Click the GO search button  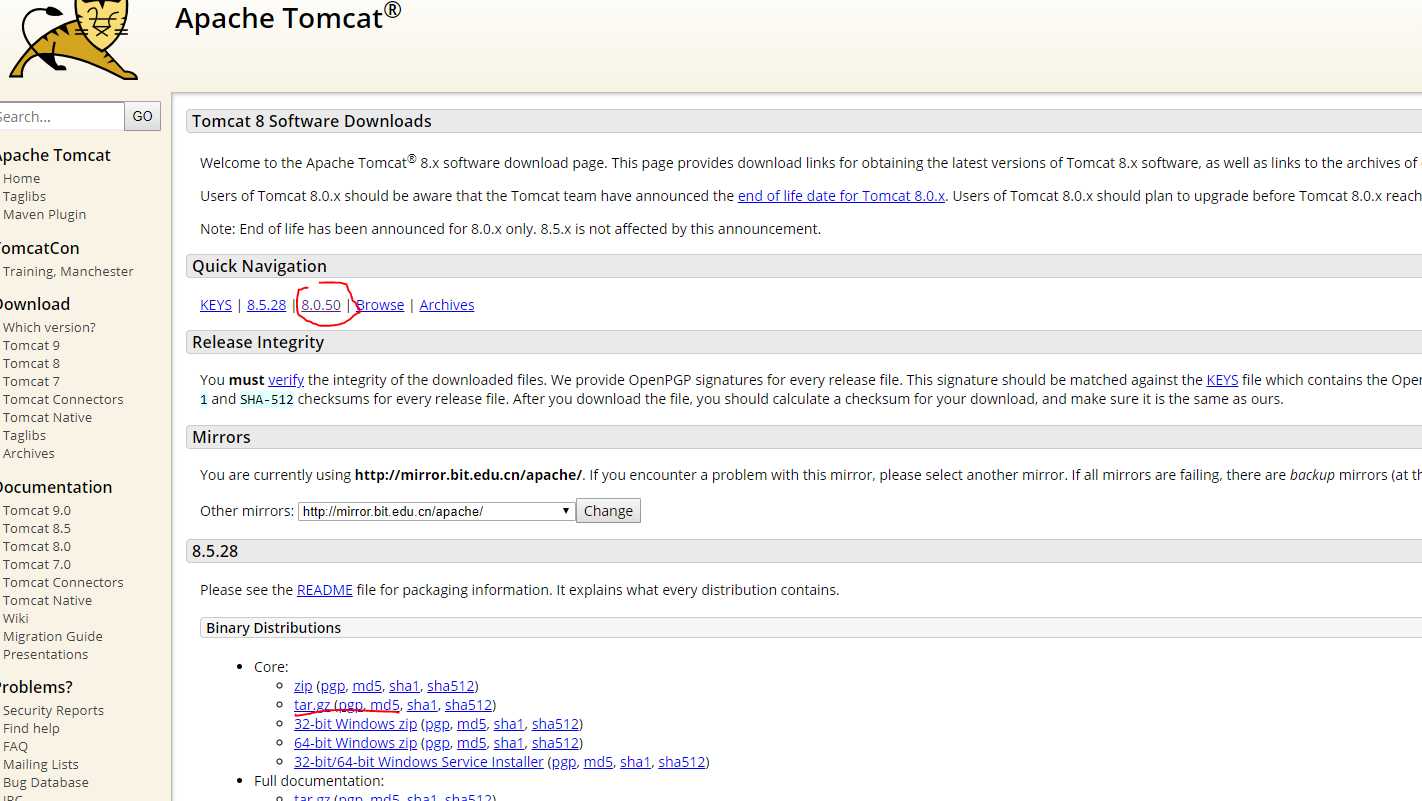point(143,116)
